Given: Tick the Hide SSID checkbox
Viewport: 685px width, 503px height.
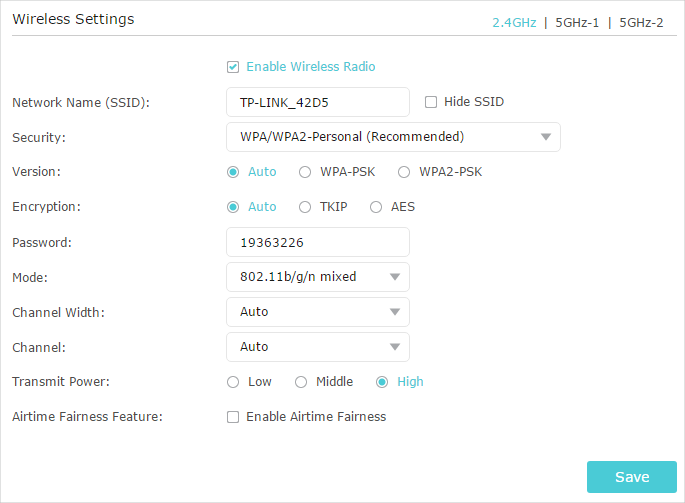Looking at the screenshot, I should [x=431, y=102].
